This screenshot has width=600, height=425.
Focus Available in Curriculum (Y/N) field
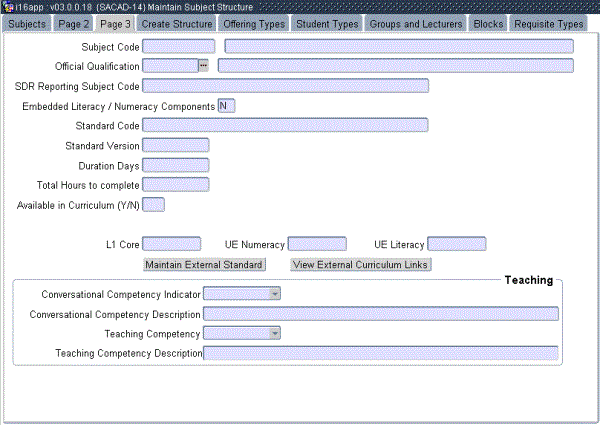click(153, 205)
